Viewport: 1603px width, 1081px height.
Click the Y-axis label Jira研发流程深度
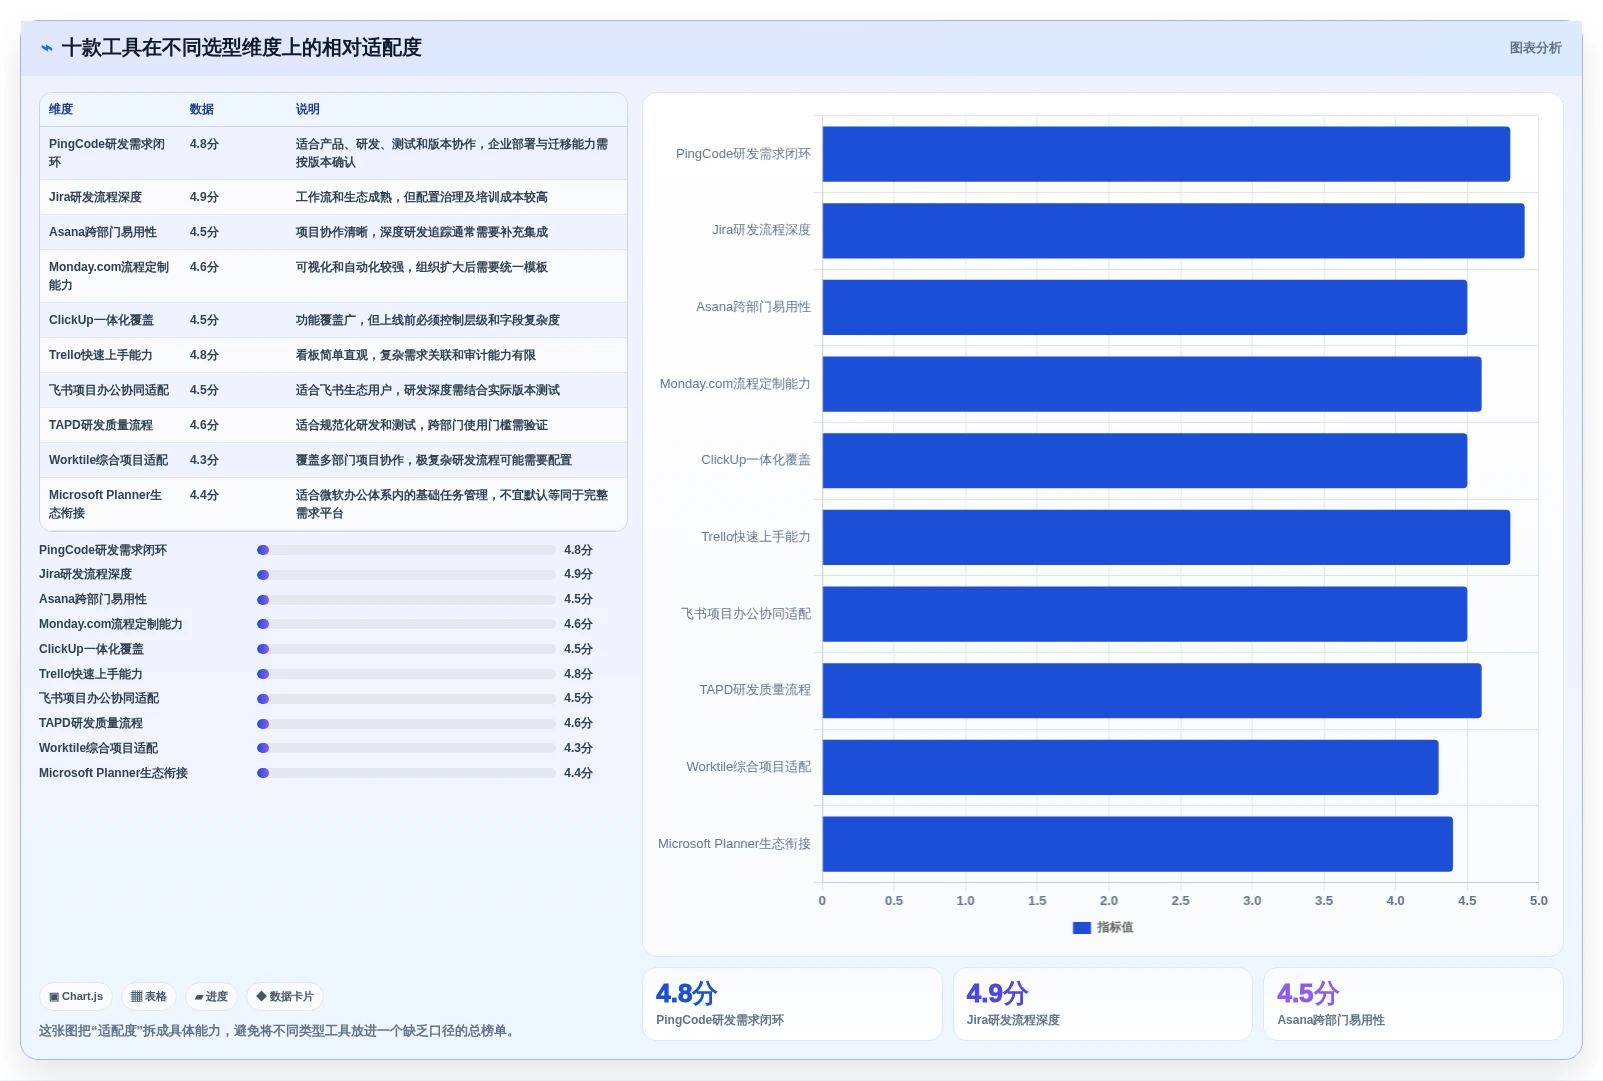point(761,231)
